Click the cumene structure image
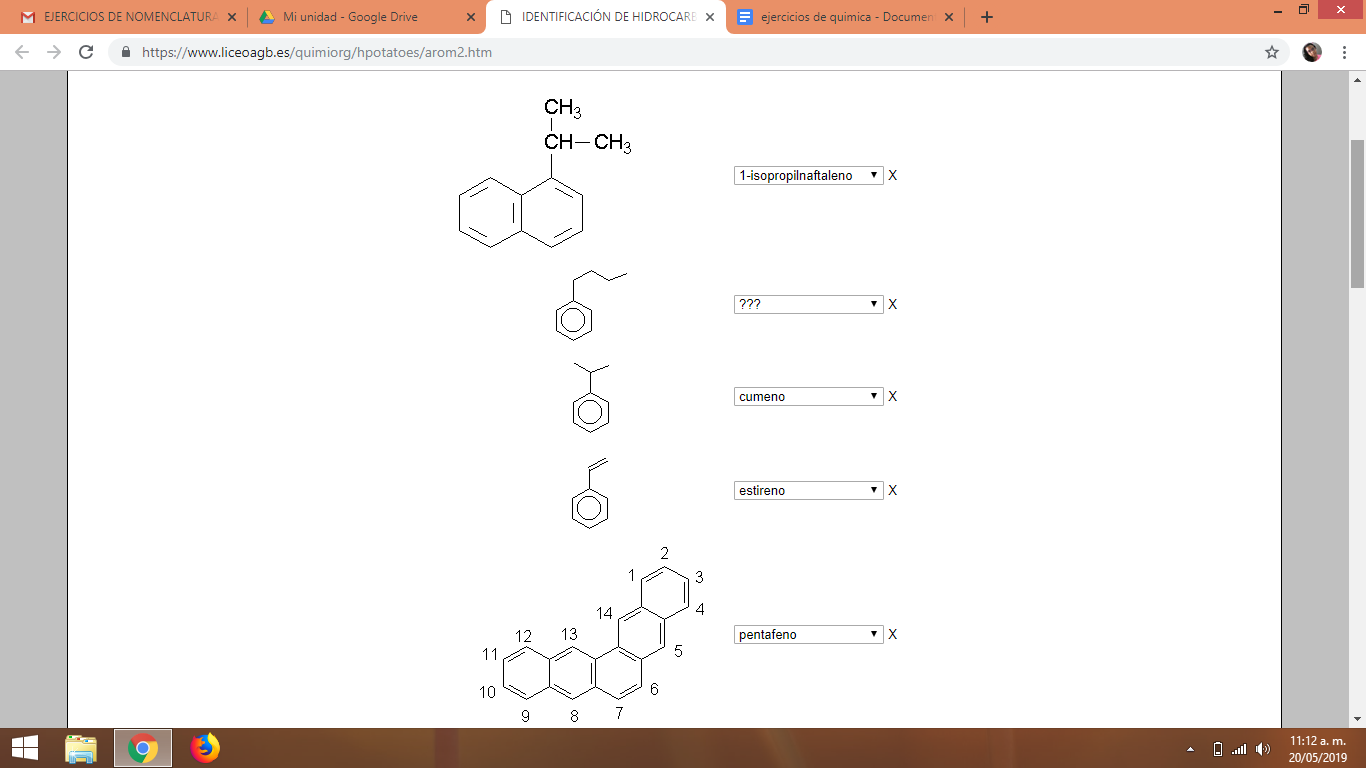 coord(590,397)
